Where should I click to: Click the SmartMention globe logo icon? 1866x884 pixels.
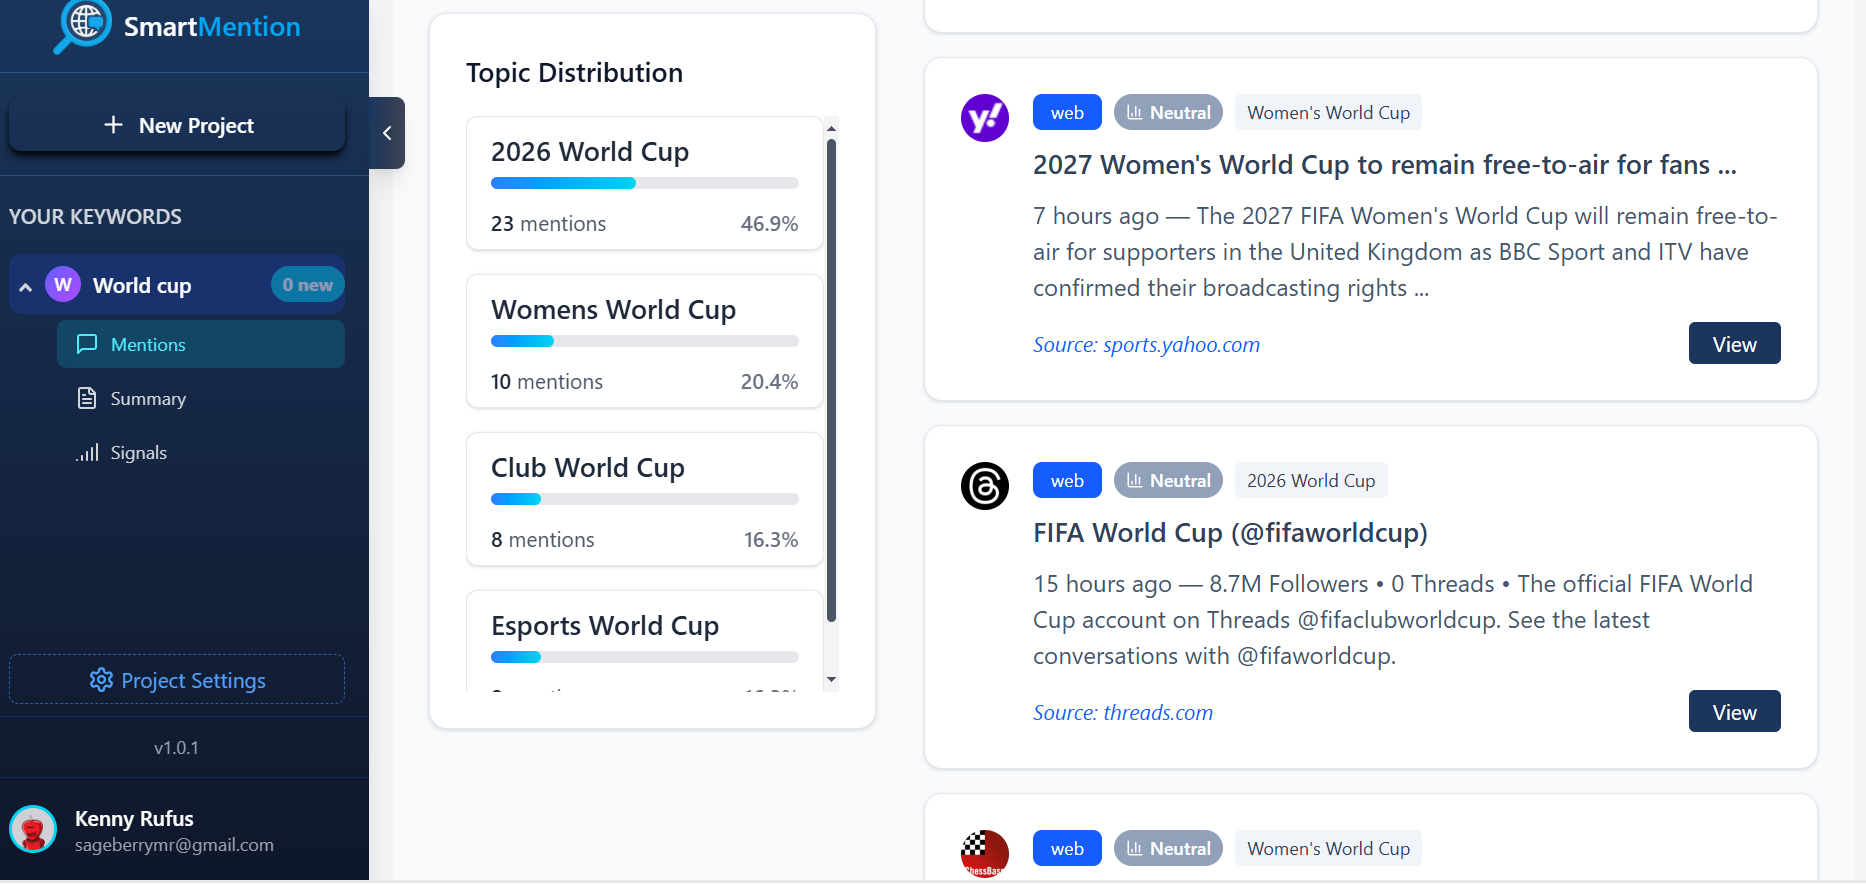83,24
